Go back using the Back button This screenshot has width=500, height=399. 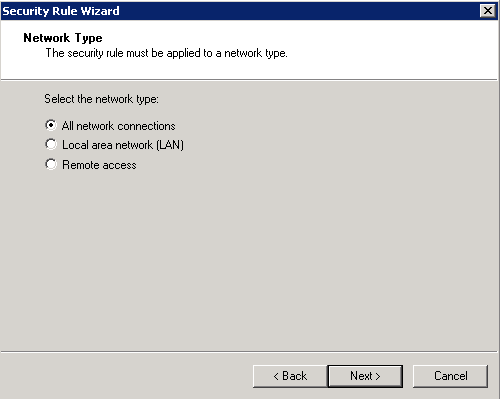(x=290, y=376)
